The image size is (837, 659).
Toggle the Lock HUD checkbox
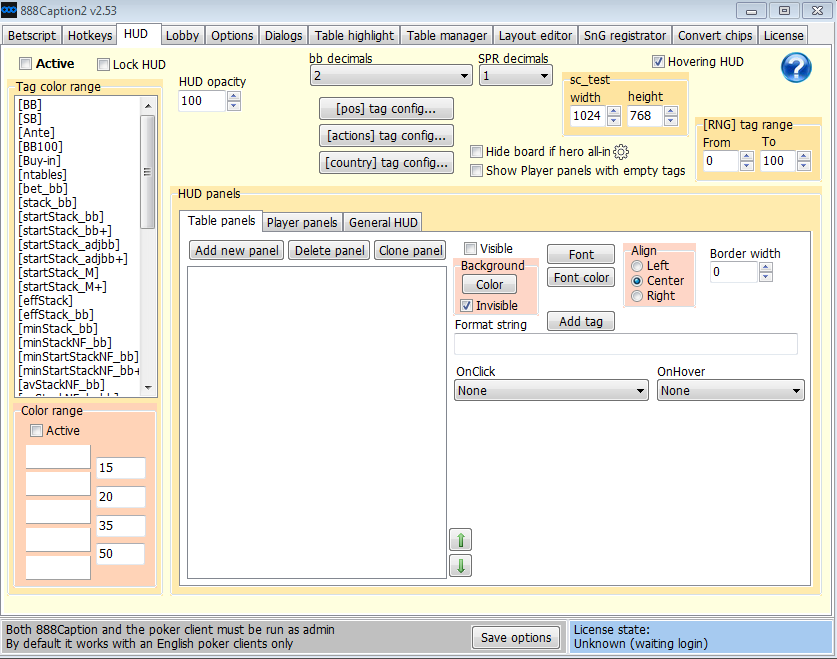click(x=103, y=65)
